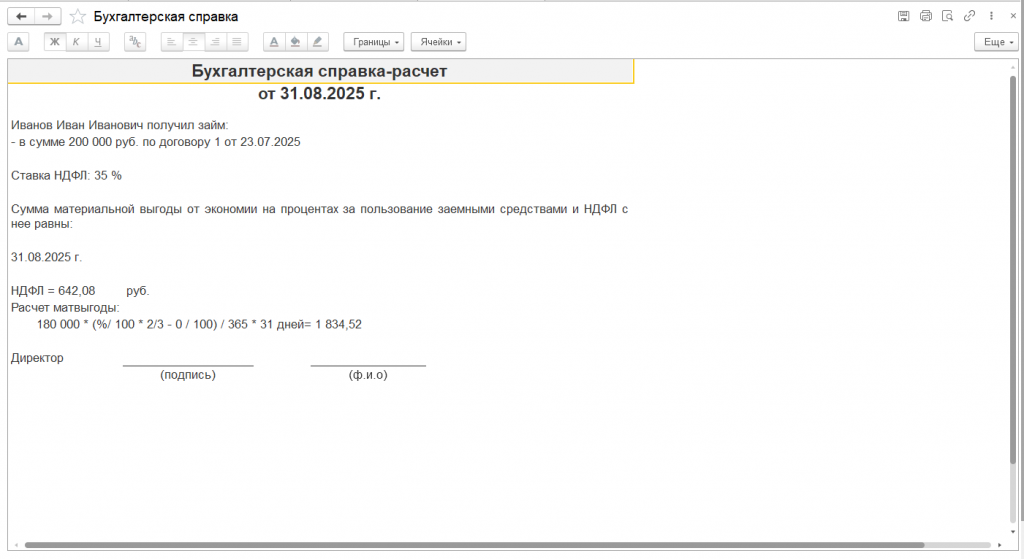Select the line with "200 000 руб. по договору"

(x=156, y=142)
